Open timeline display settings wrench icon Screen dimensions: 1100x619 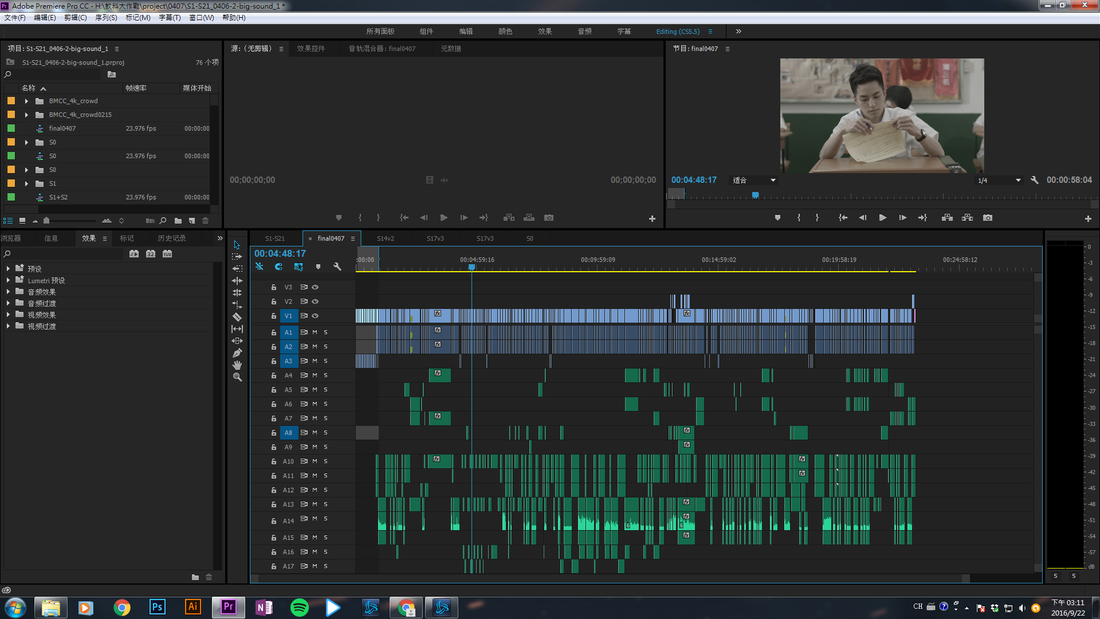[337, 267]
